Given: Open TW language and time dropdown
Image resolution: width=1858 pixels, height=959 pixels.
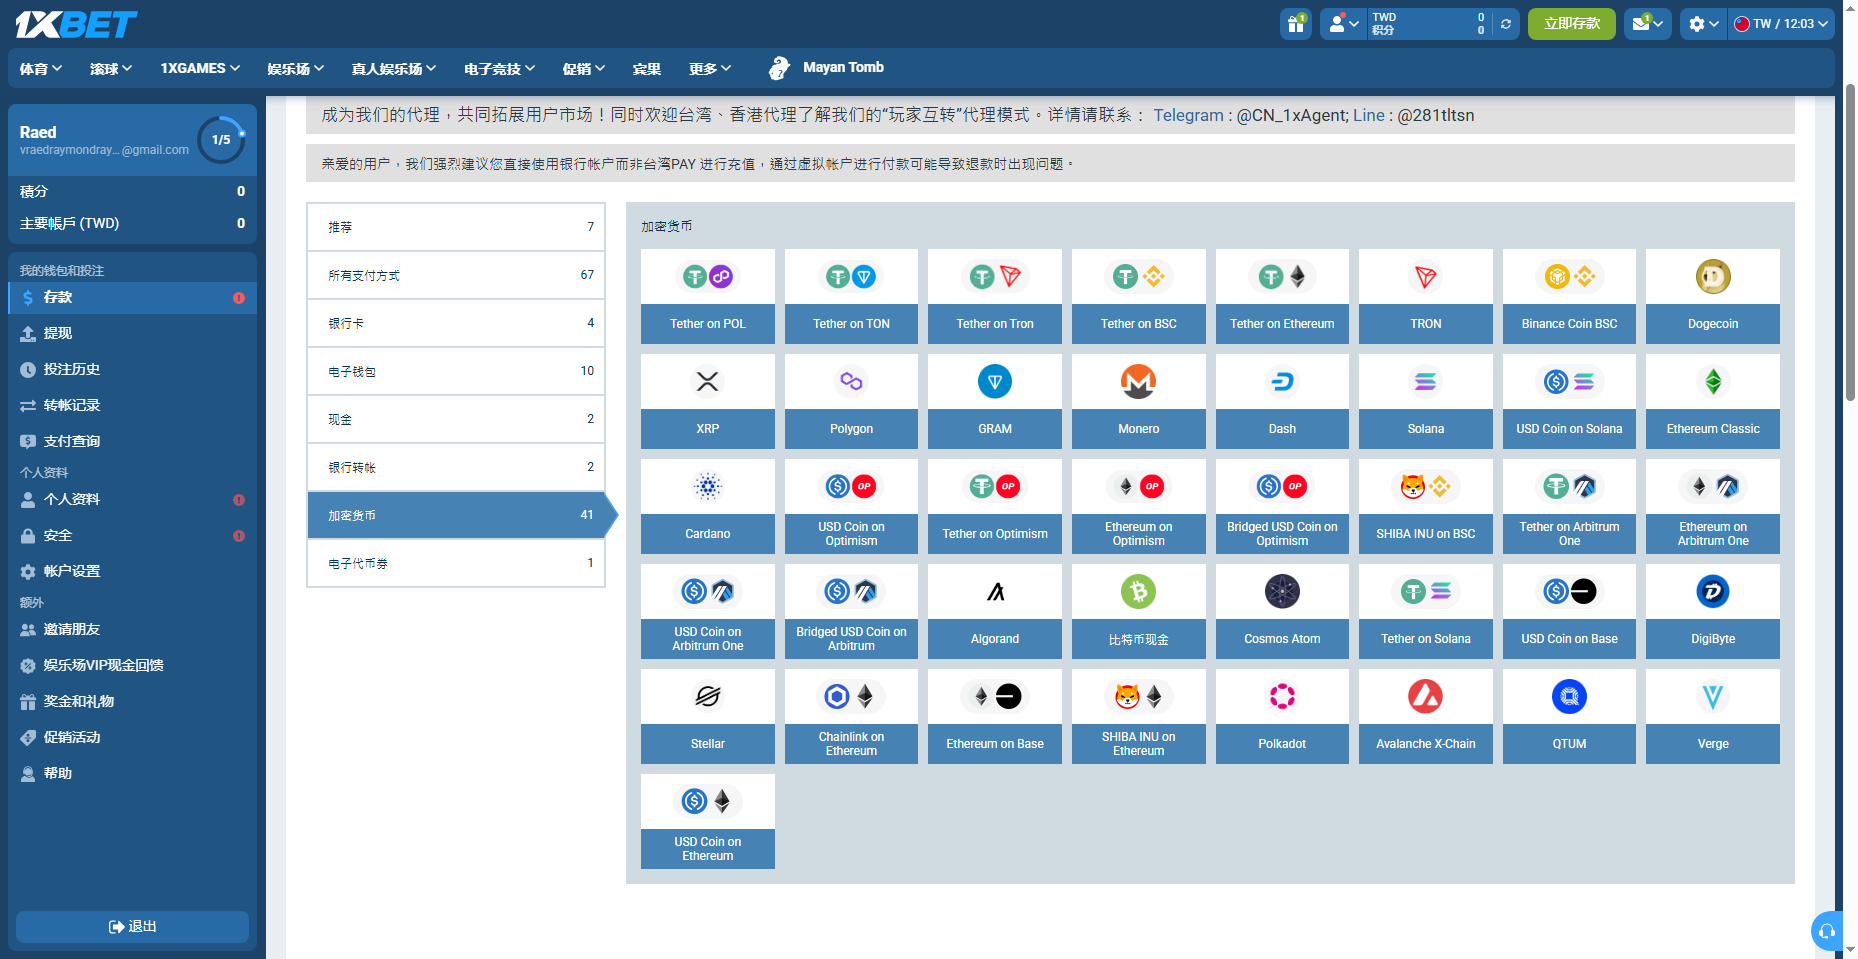Looking at the screenshot, I should pos(1782,24).
